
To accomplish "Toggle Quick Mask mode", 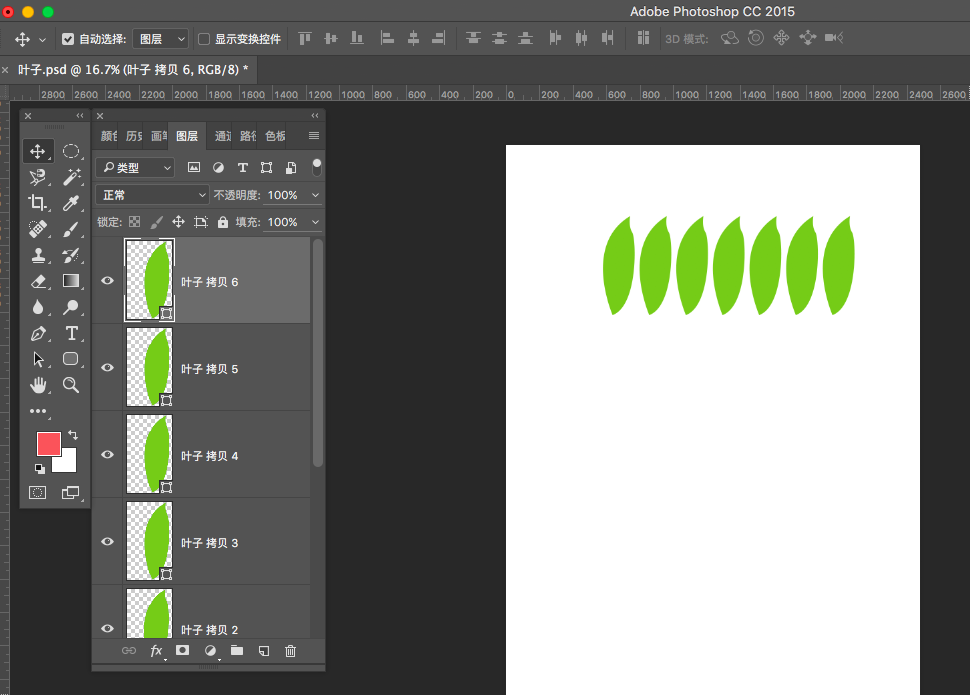I will (38, 493).
